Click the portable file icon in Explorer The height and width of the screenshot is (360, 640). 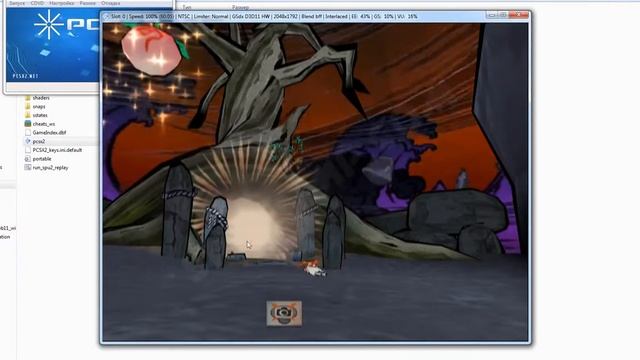[x=28, y=159]
